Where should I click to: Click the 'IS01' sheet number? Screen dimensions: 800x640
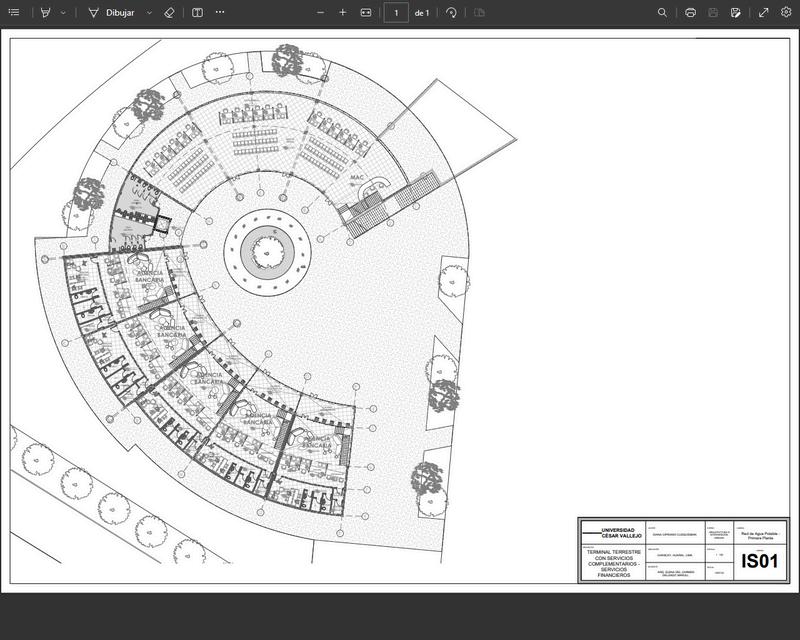click(760, 561)
